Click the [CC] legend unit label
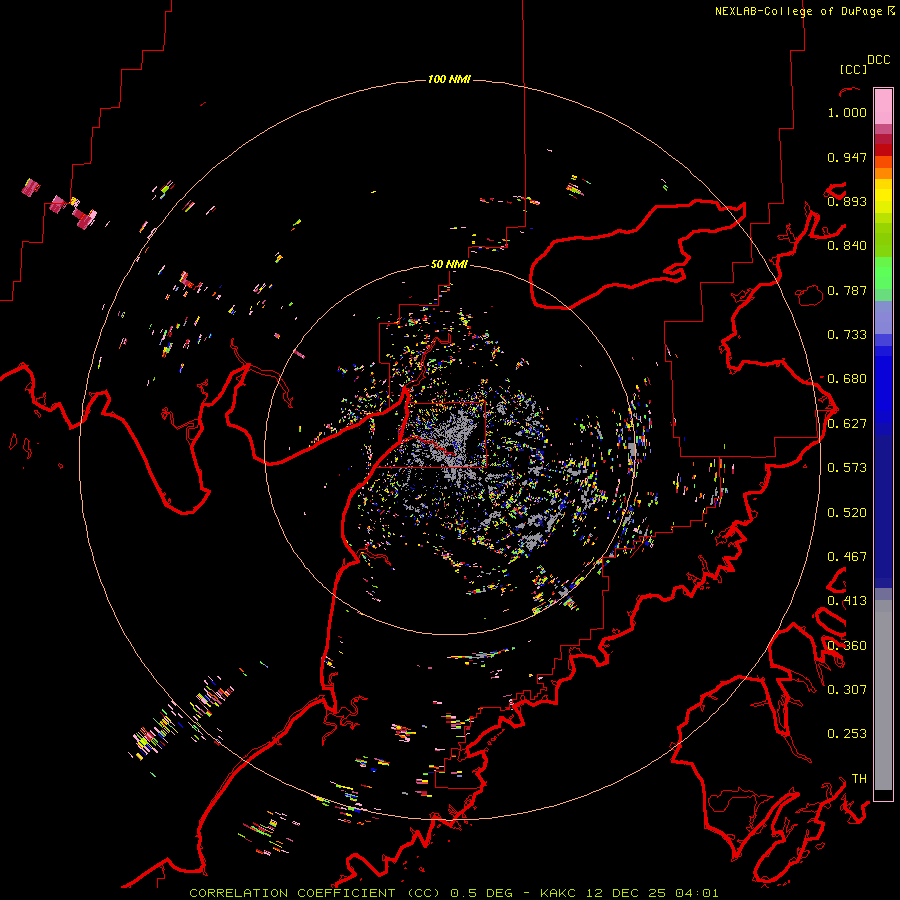The image size is (900, 900). point(853,69)
